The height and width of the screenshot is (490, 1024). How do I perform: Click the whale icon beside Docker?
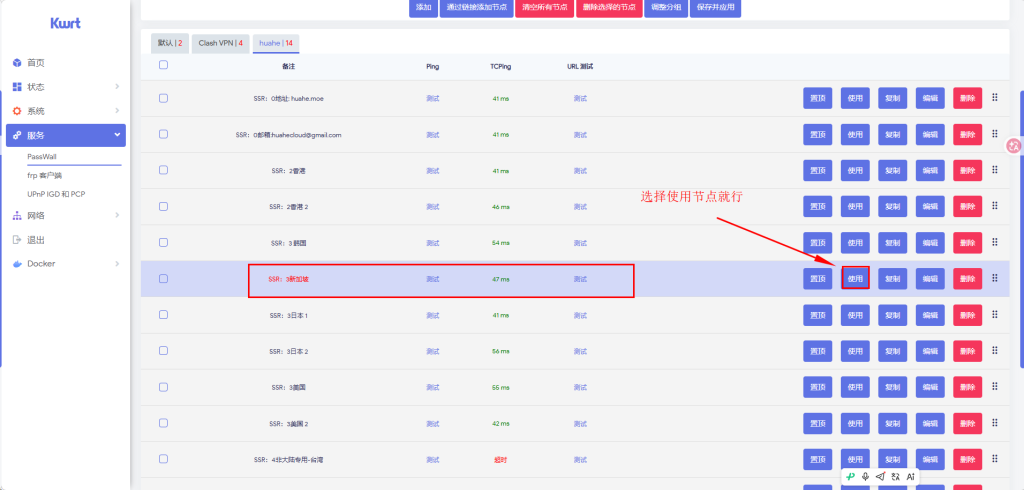17,264
